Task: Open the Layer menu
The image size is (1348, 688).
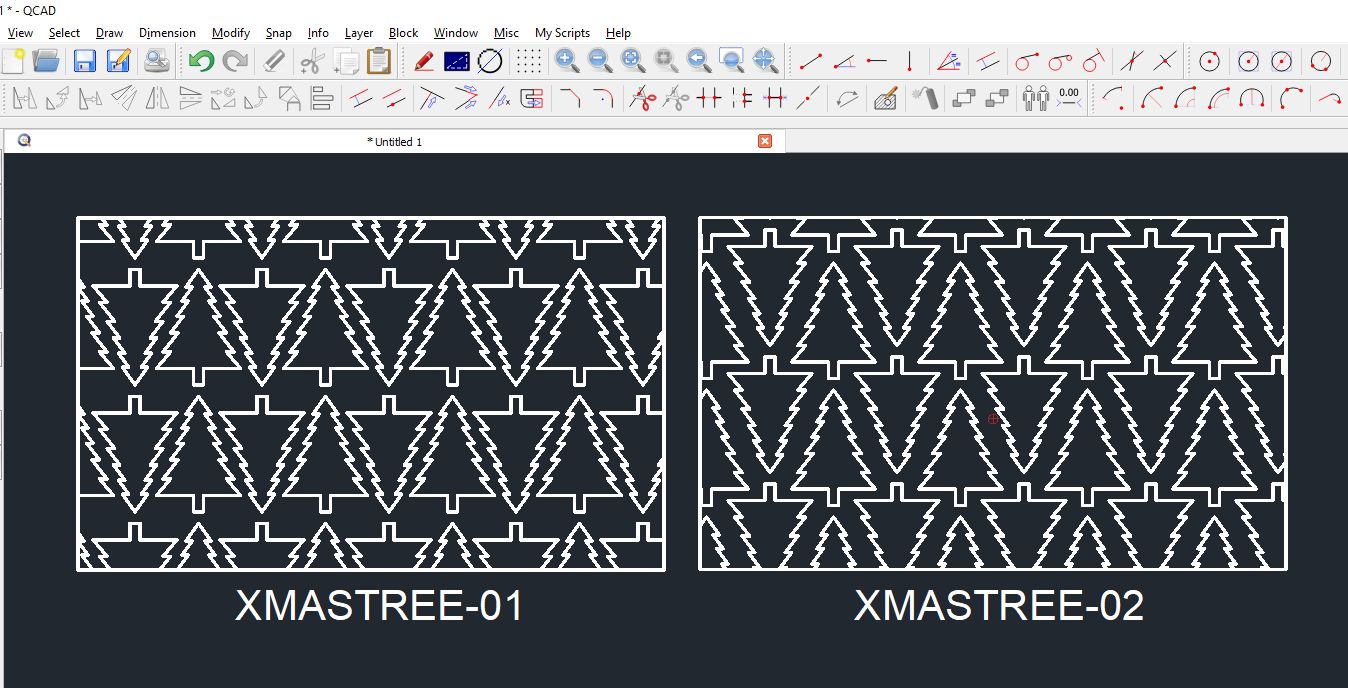Action: 359,33
